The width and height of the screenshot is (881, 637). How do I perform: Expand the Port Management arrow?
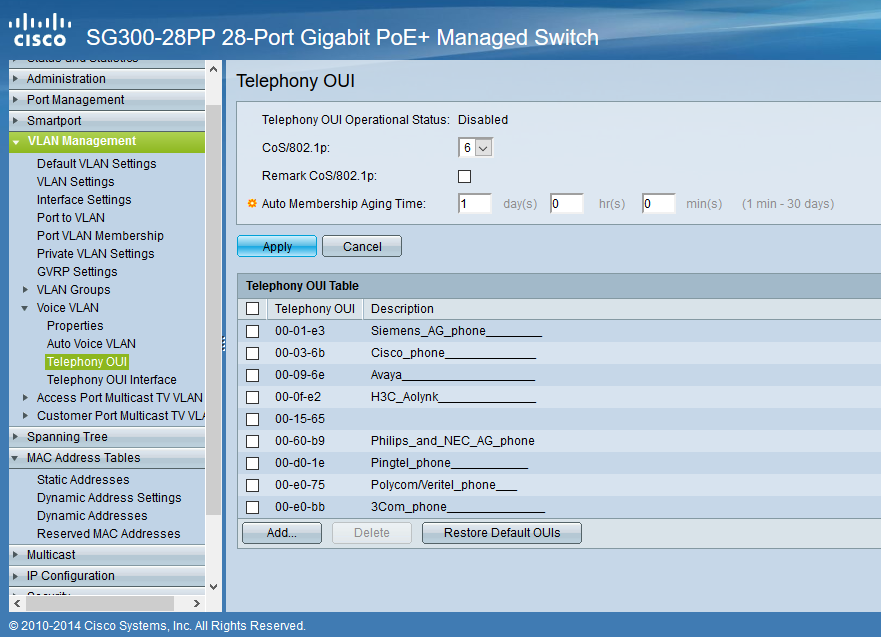tap(16, 99)
